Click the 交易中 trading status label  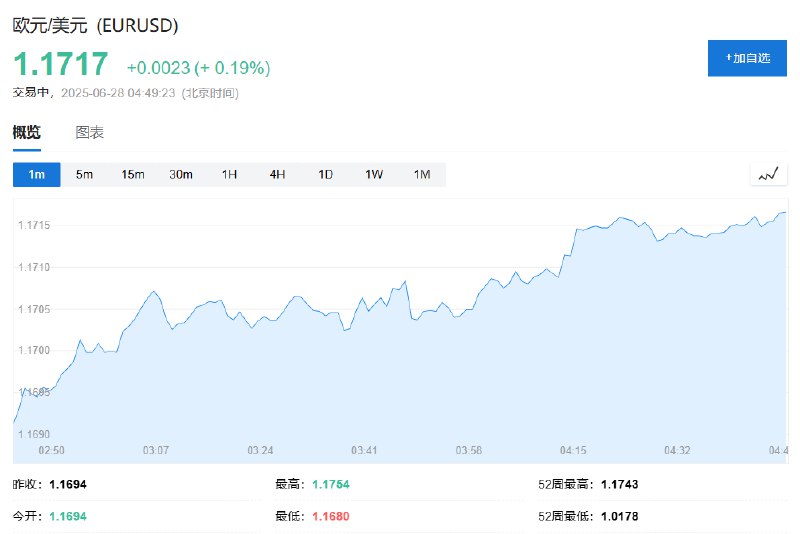click(31, 92)
